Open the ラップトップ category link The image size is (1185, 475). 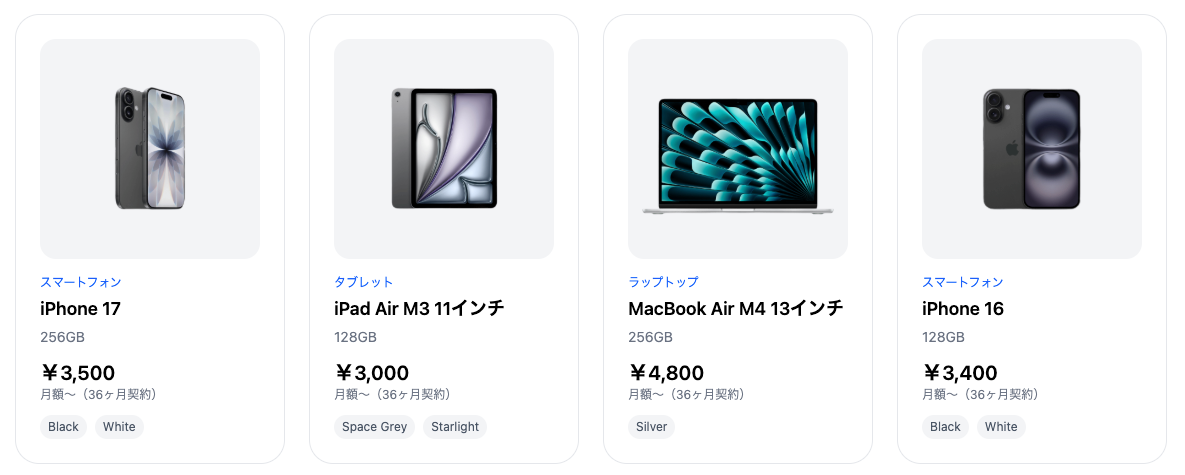point(663,283)
